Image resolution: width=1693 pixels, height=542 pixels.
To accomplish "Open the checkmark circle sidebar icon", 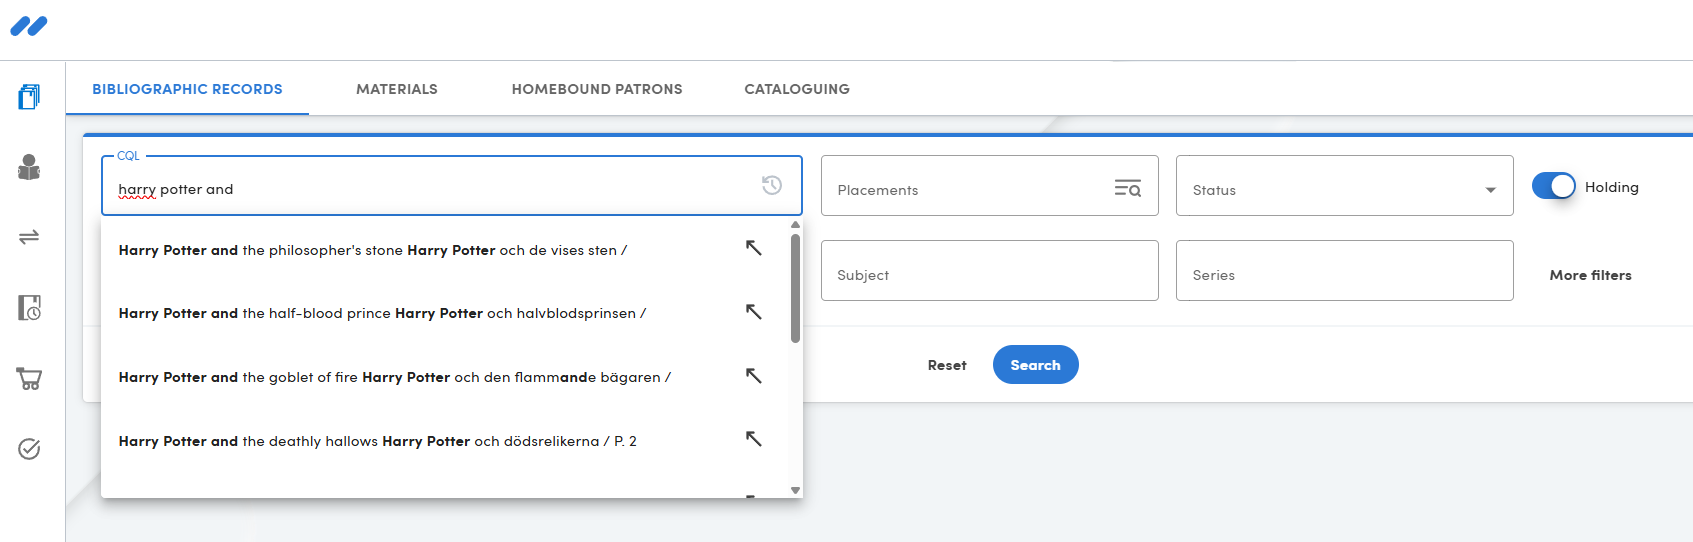I will pyautogui.click(x=29, y=449).
